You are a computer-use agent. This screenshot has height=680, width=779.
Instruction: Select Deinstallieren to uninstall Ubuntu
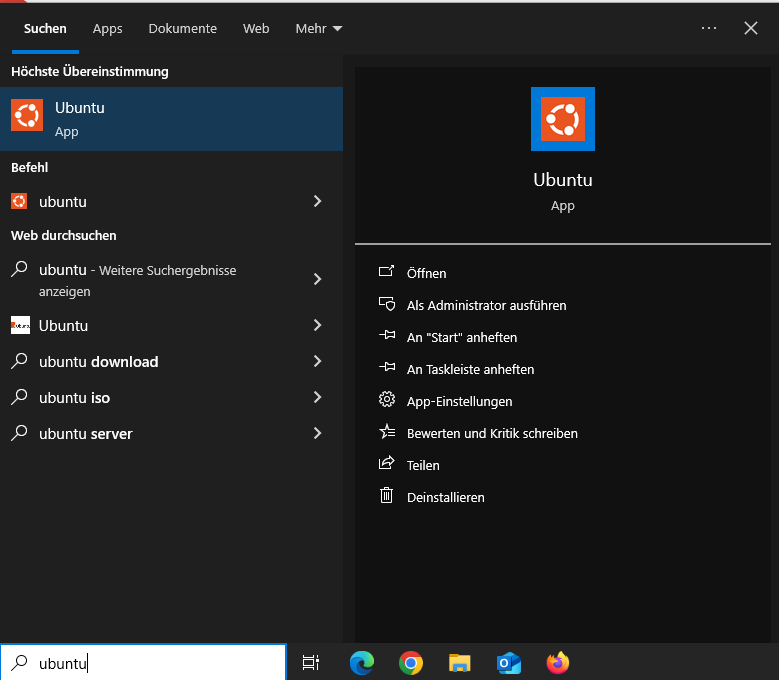[x=445, y=497]
